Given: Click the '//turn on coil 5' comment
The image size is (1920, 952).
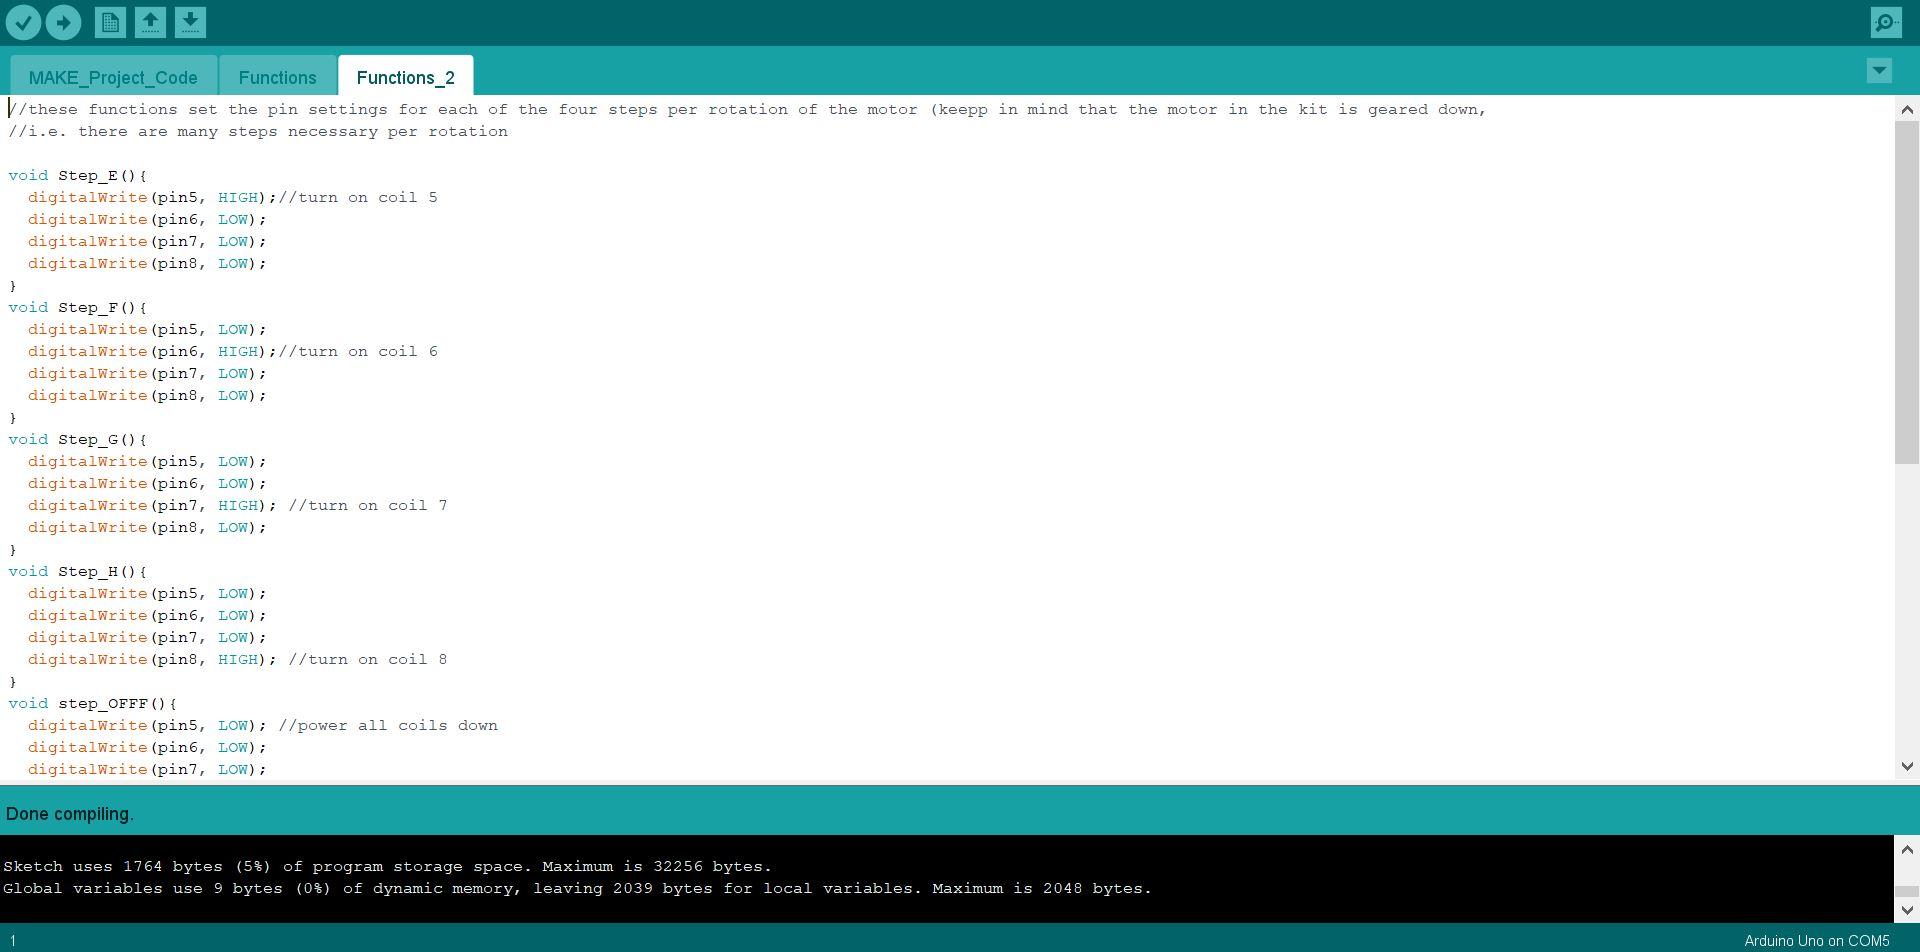Looking at the screenshot, I should (x=358, y=197).
